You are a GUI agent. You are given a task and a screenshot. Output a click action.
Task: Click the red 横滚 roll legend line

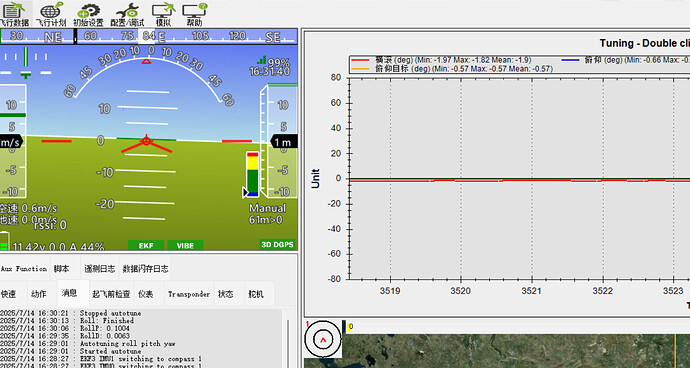click(360, 60)
